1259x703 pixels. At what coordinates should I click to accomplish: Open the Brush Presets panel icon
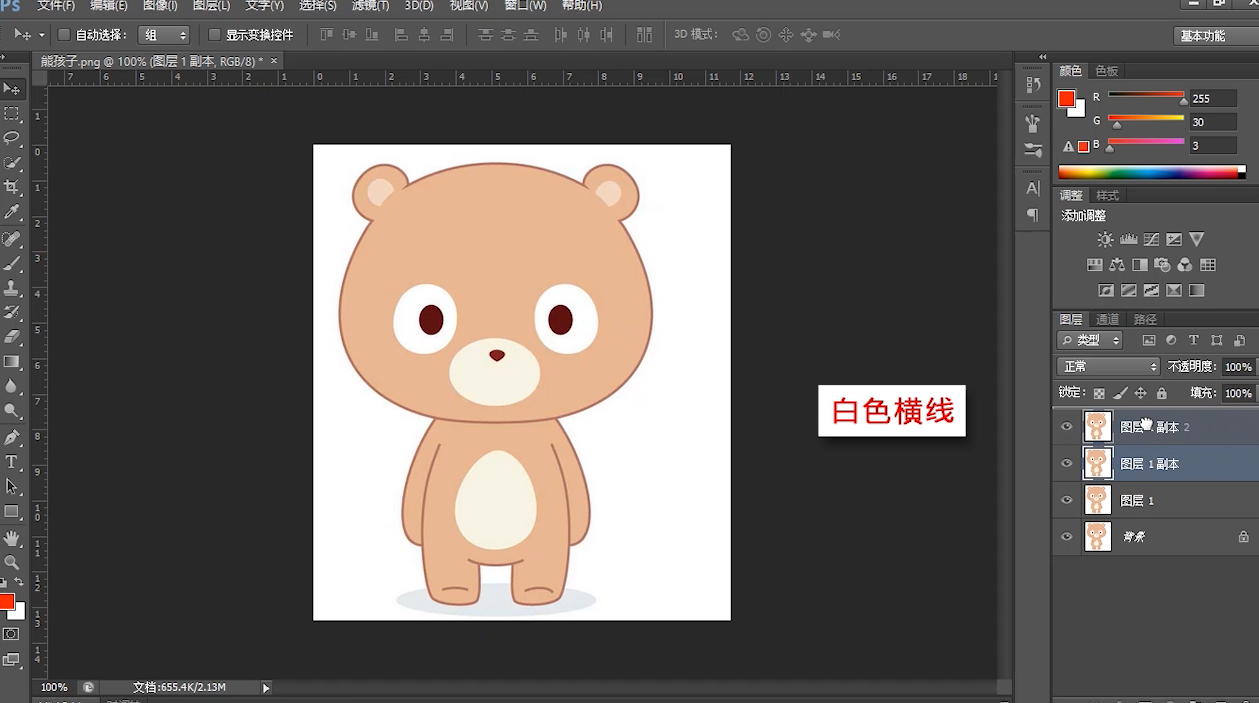(1033, 150)
